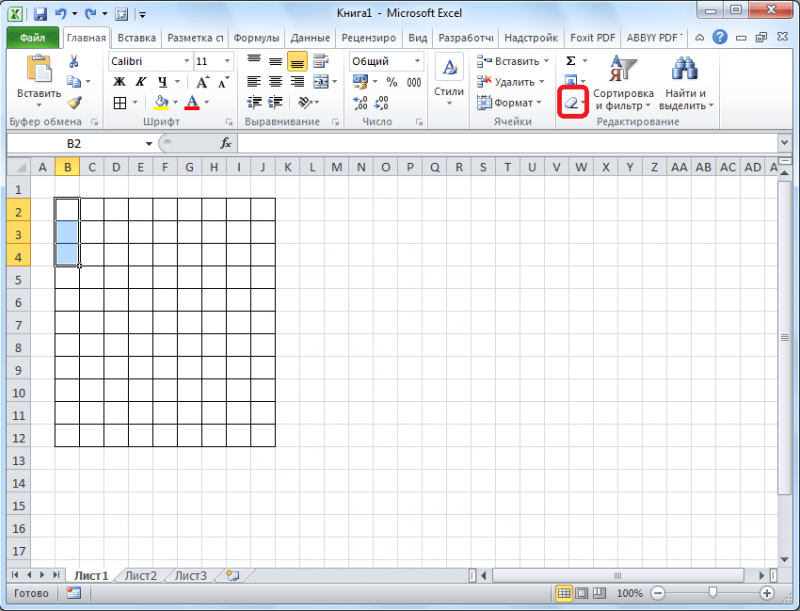Zoom in with the plus button
800x611 pixels.
[766, 593]
